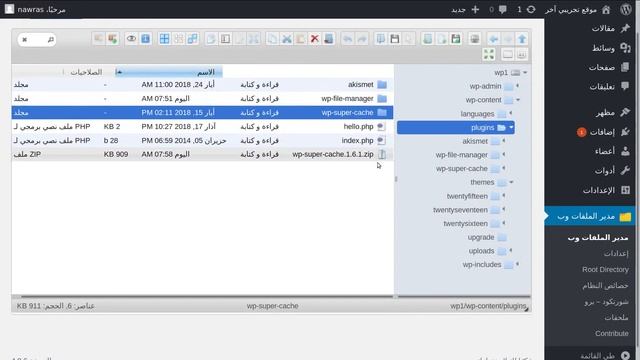
Task: Open Contribute submenu link
Action: pyautogui.click(x=611, y=333)
